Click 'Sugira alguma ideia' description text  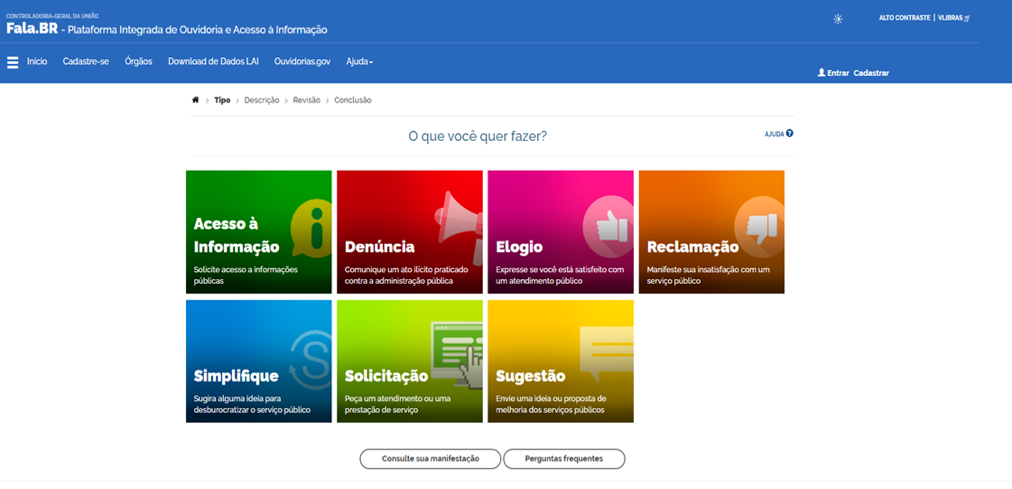[x=252, y=404]
